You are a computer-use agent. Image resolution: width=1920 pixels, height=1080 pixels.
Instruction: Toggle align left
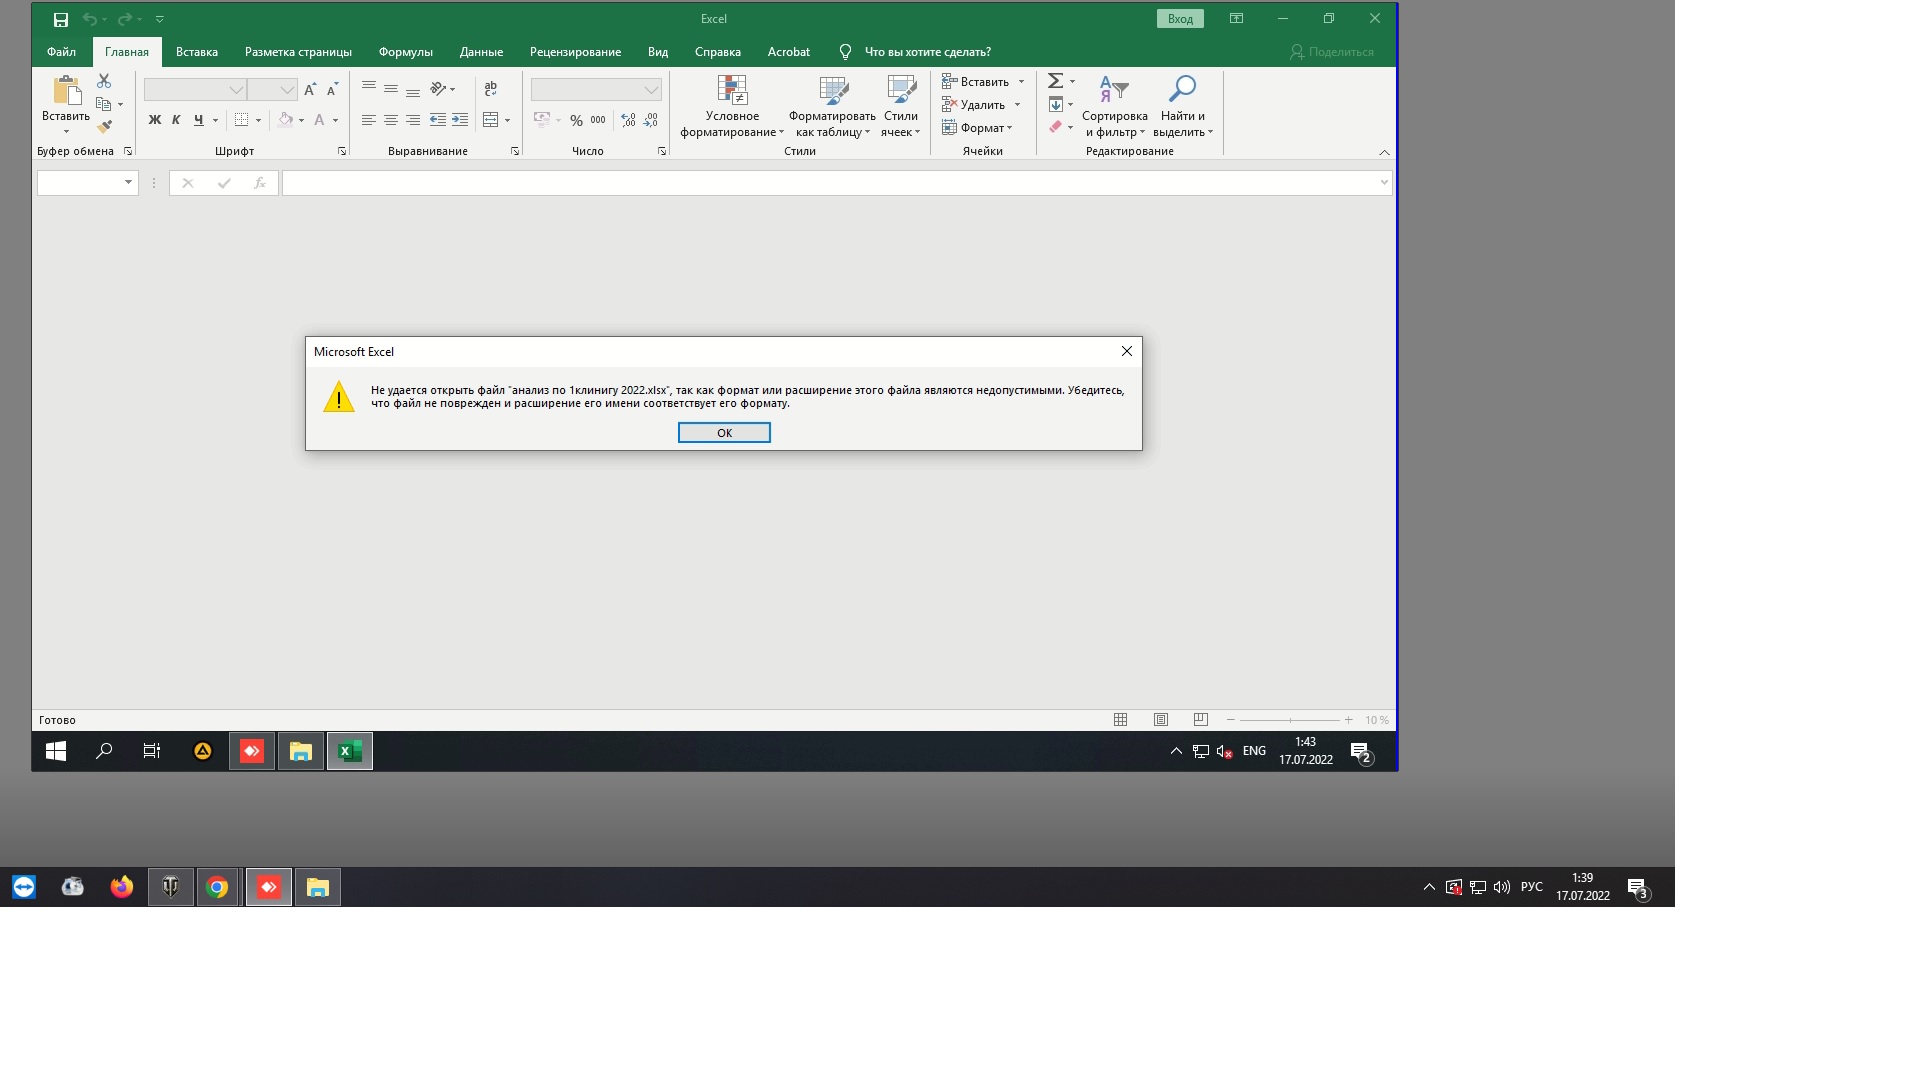pyautogui.click(x=369, y=120)
